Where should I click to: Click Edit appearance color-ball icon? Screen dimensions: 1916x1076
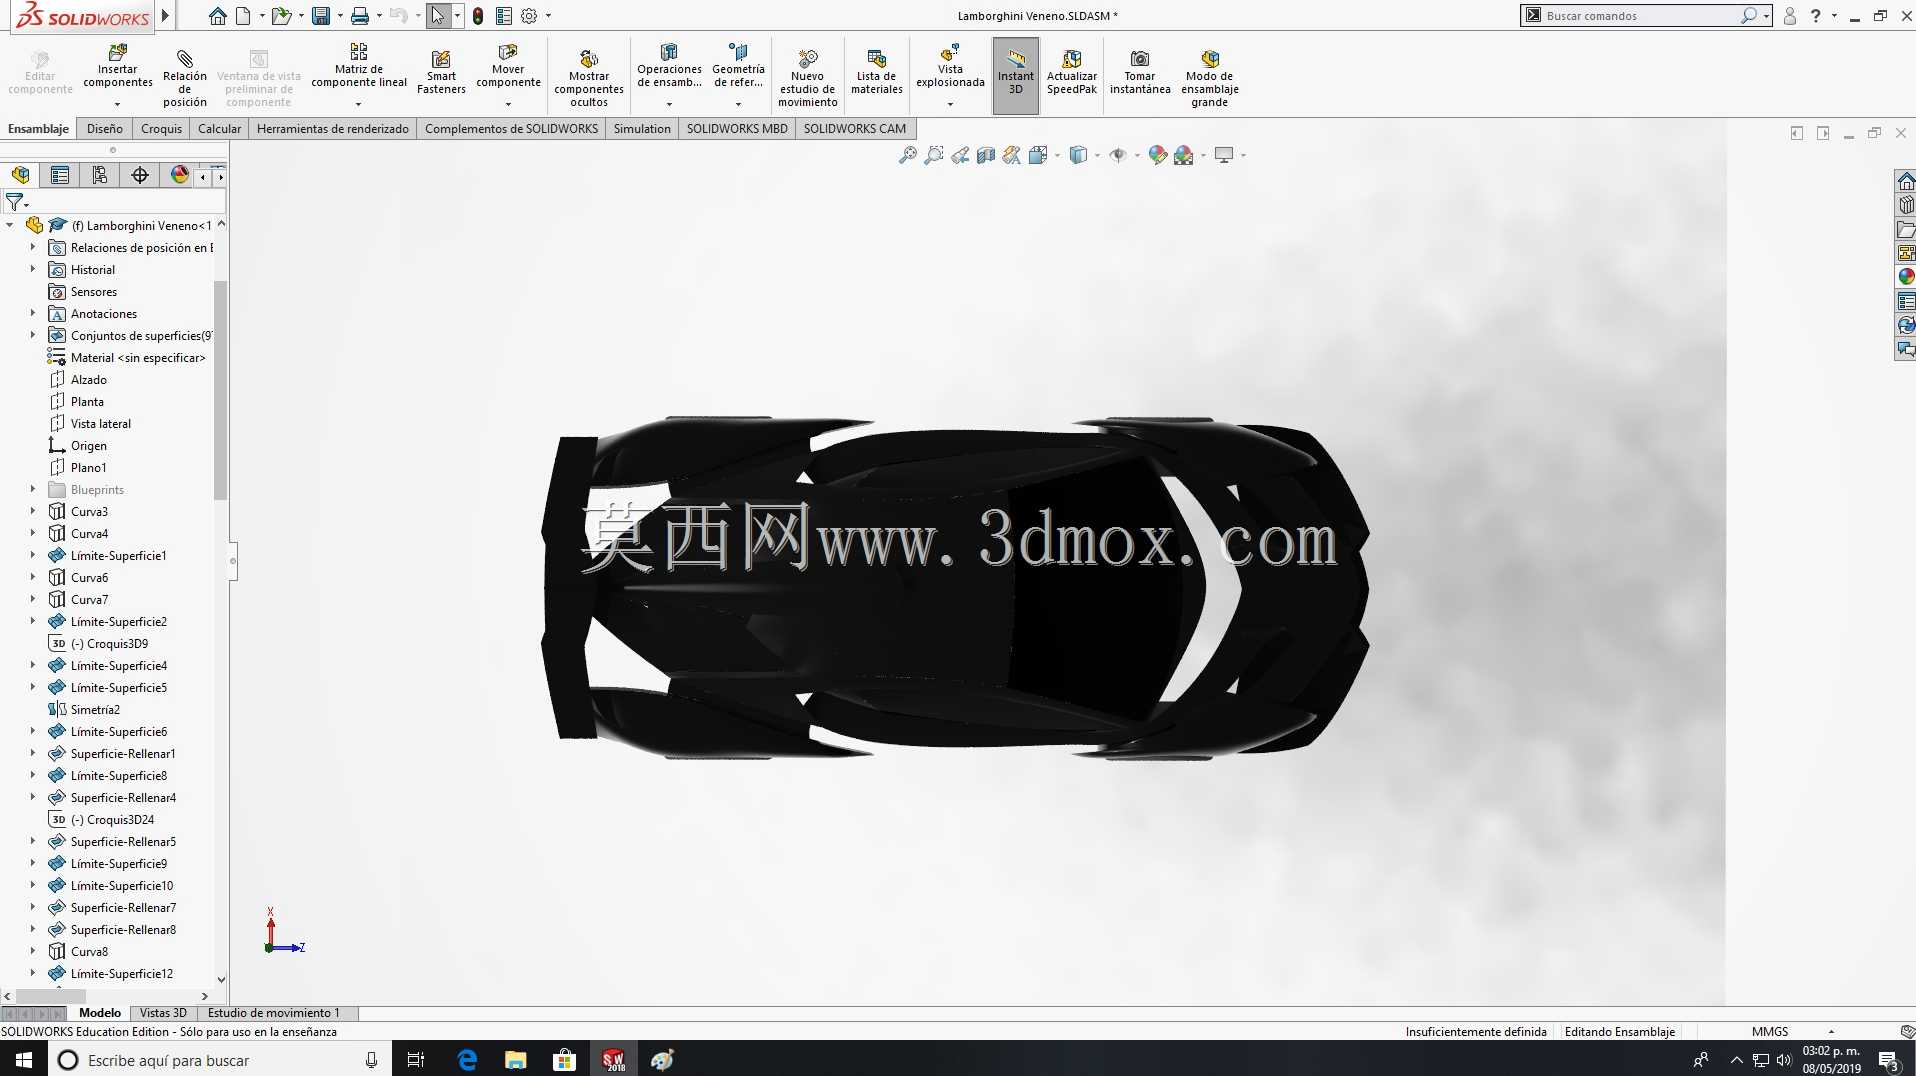coord(1158,155)
